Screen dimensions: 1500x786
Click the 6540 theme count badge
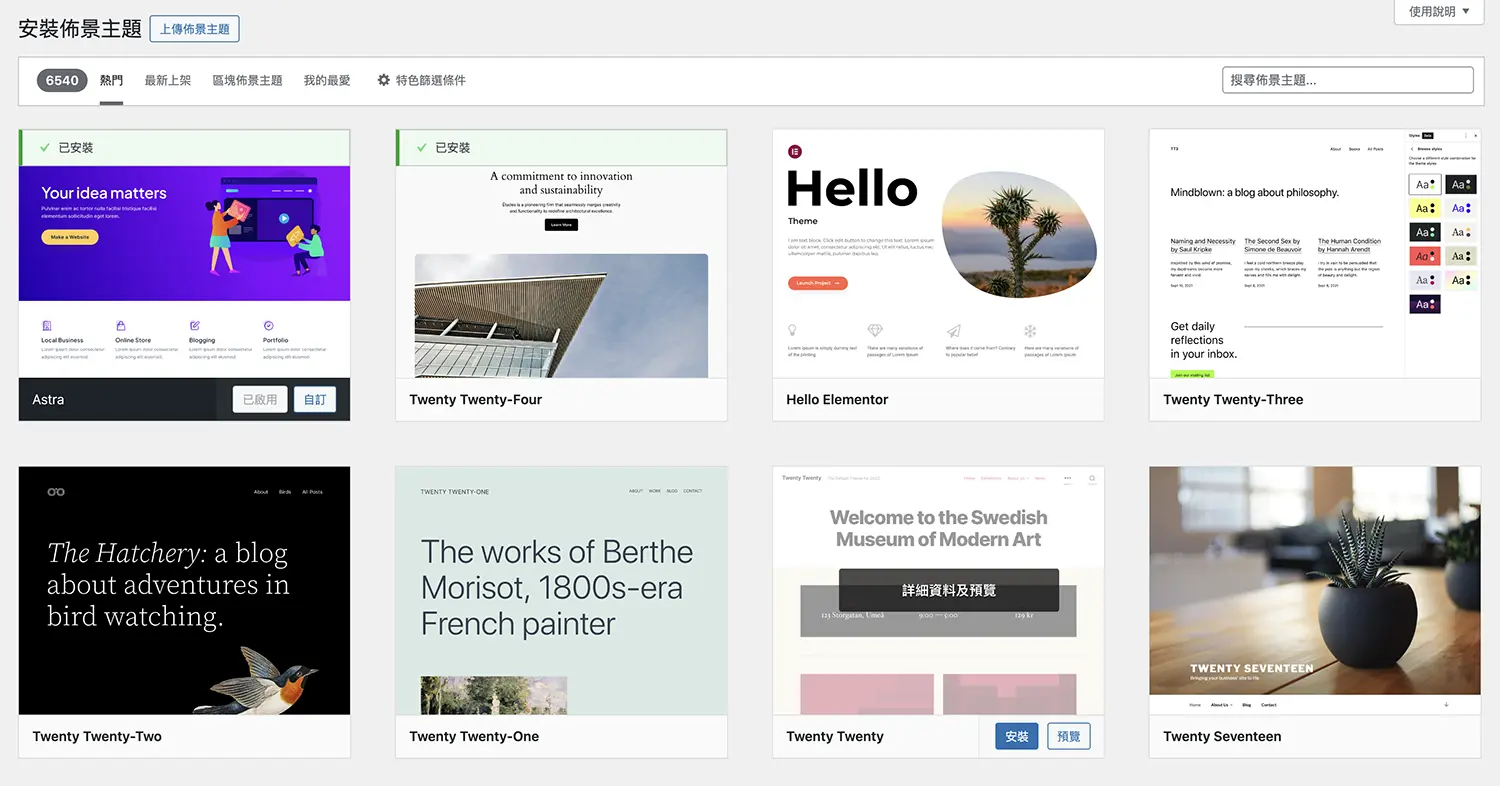pos(62,80)
